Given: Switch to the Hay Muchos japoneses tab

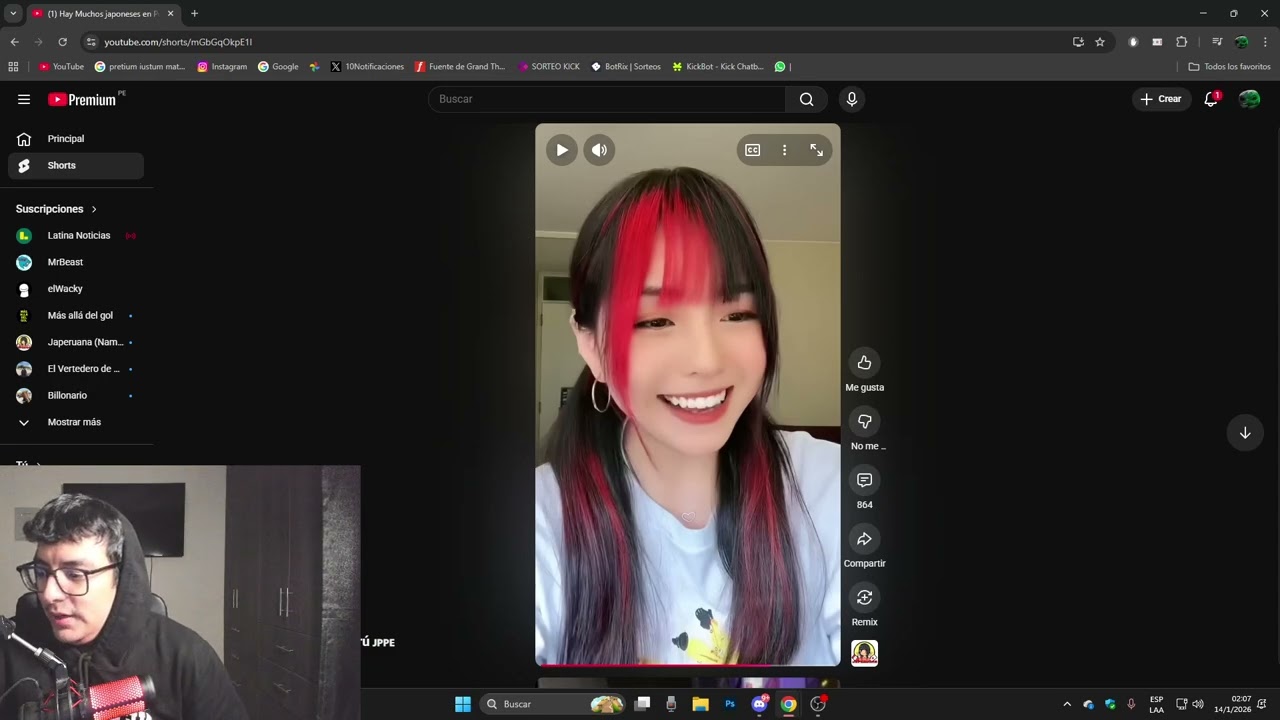Looking at the screenshot, I should [102, 14].
